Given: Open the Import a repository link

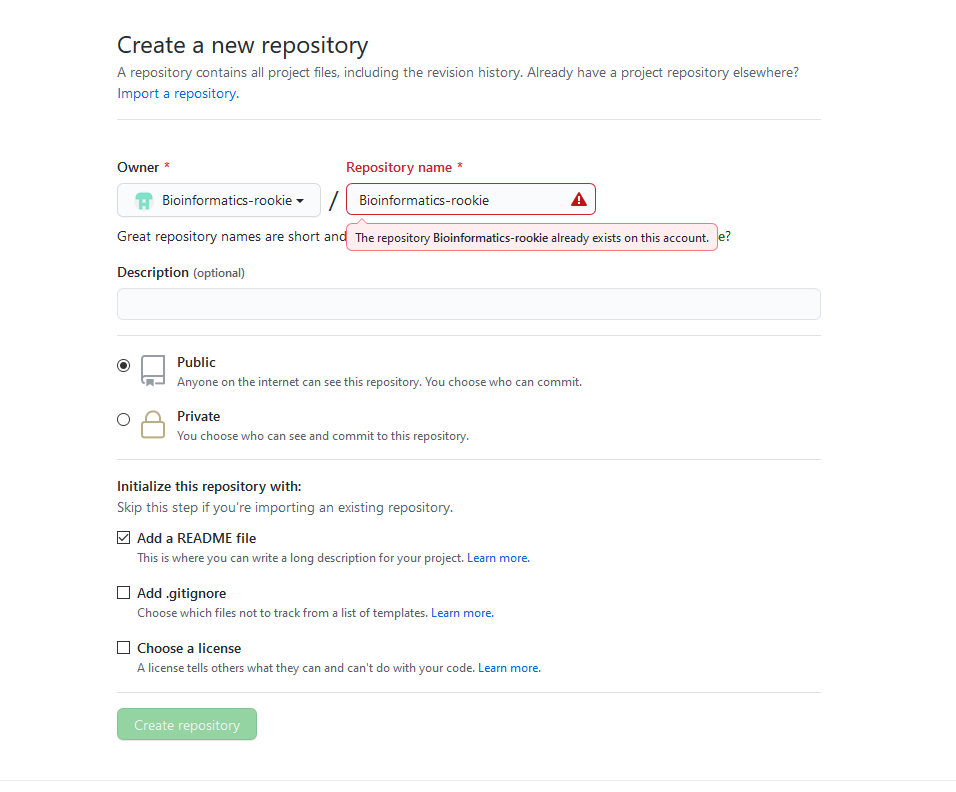Looking at the screenshot, I should pos(177,94).
